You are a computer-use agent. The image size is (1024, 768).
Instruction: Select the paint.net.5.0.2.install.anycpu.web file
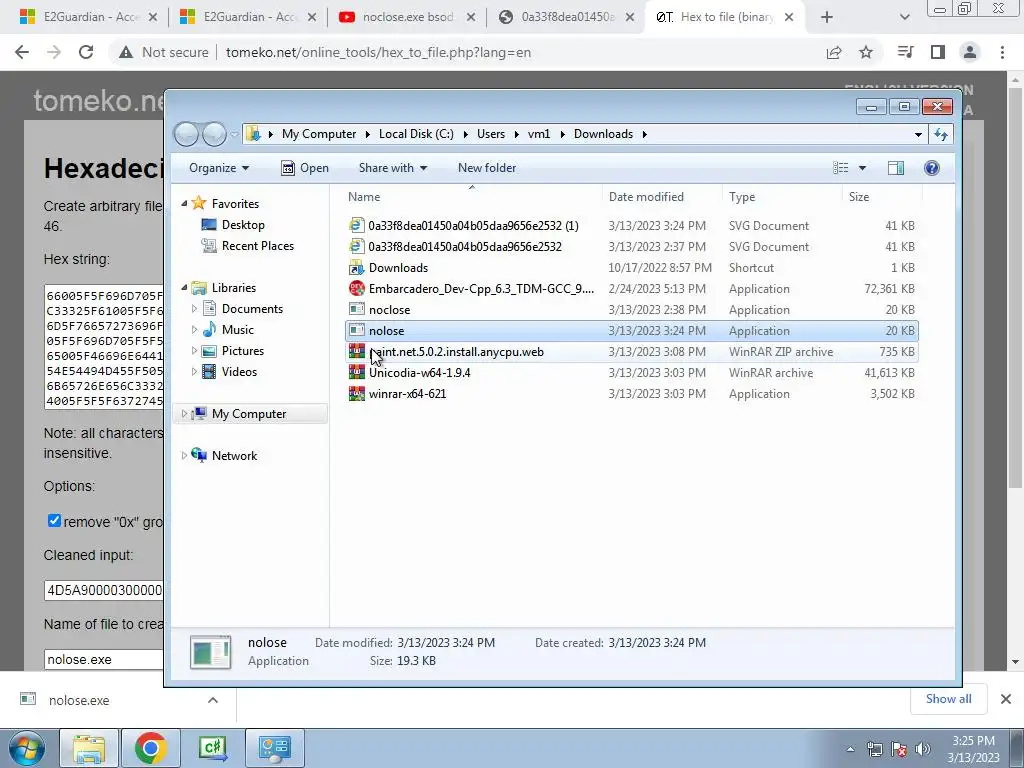[632, 352]
